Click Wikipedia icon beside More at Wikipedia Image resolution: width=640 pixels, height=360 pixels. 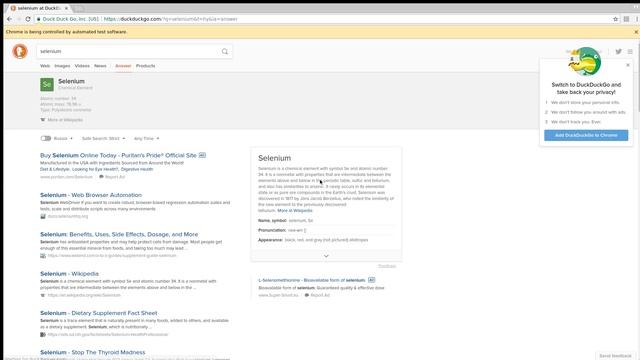(x=43, y=120)
